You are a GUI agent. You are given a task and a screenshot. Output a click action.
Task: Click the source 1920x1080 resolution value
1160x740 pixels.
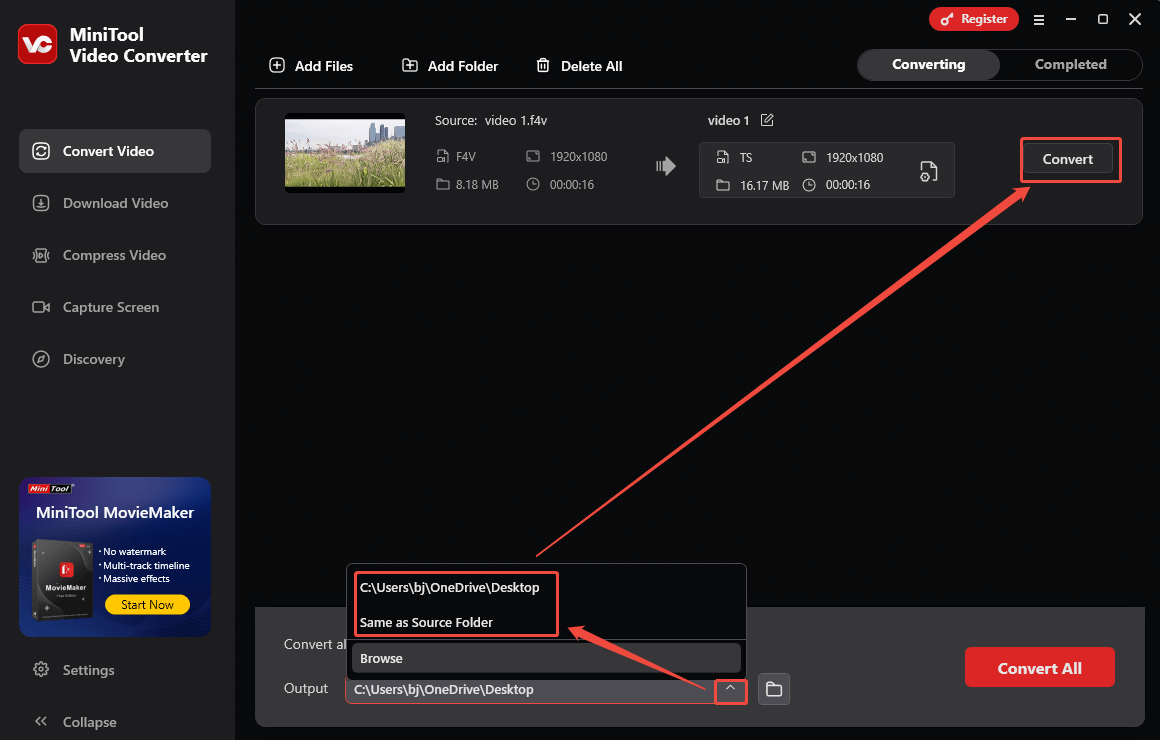click(x=579, y=157)
